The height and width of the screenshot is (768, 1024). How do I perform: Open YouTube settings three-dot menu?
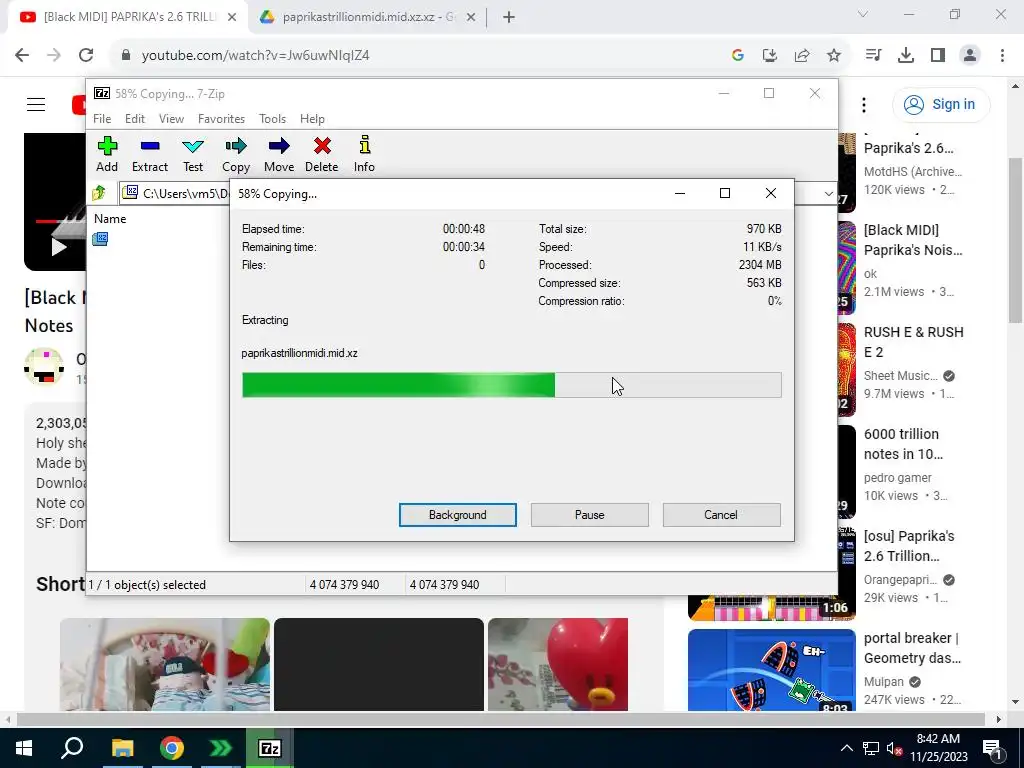click(x=863, y=104)
